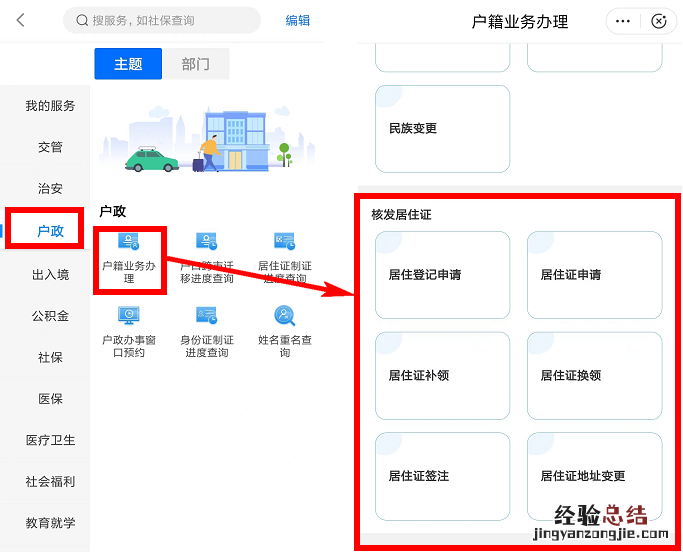Open the 居住登记申请 card
683x552 pixels.
[443, 275]
